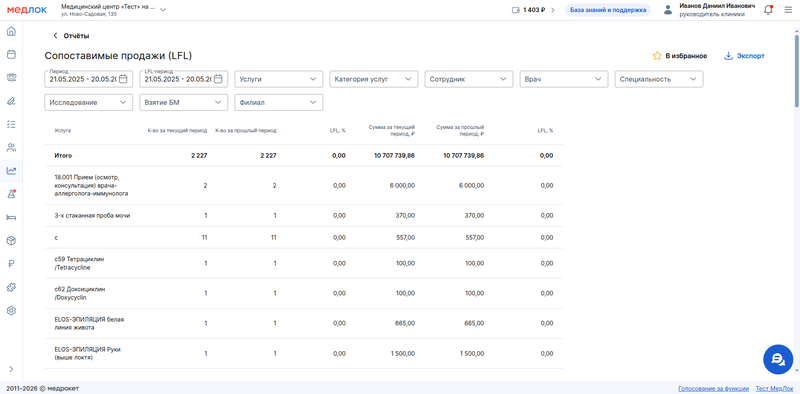Open the Home page from sidebar

coord(11,31)
